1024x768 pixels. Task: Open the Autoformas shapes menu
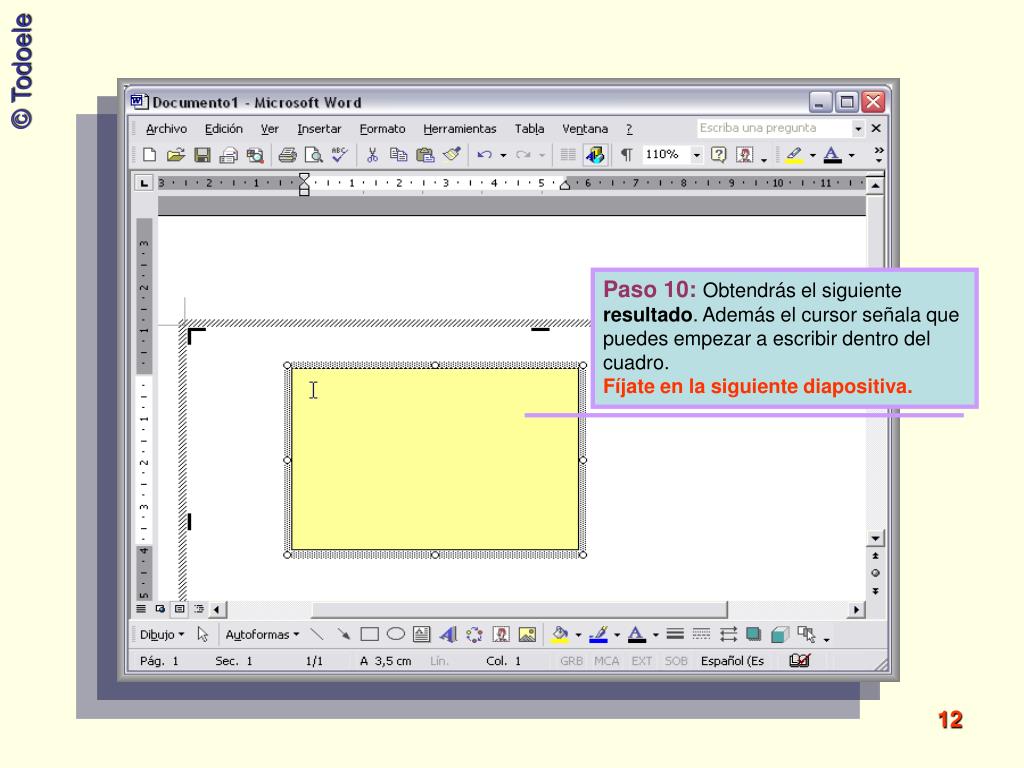(262, 634)
